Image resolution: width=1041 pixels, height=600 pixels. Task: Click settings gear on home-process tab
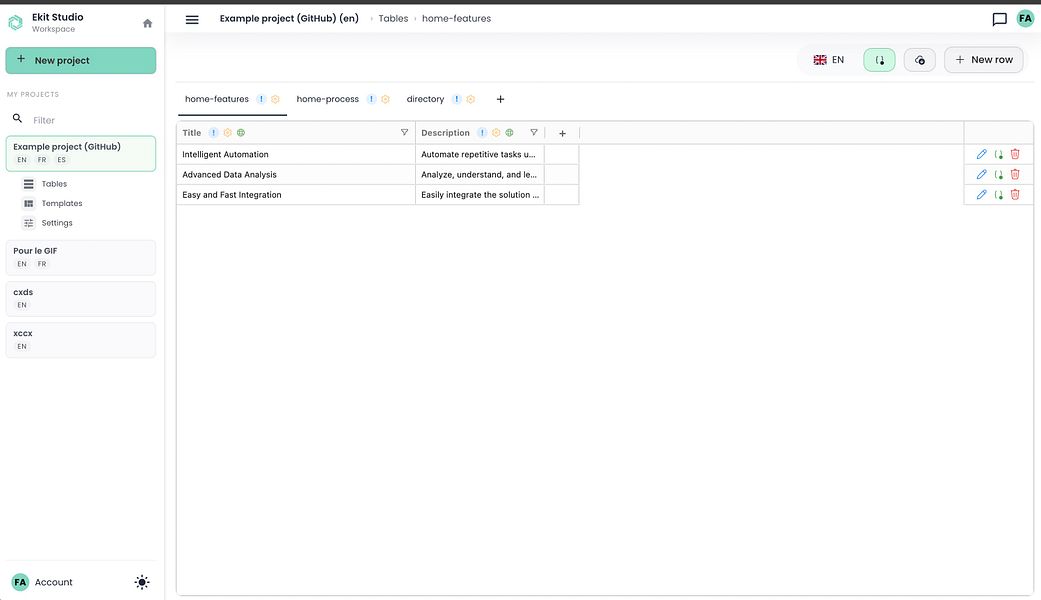pos(385,99)
